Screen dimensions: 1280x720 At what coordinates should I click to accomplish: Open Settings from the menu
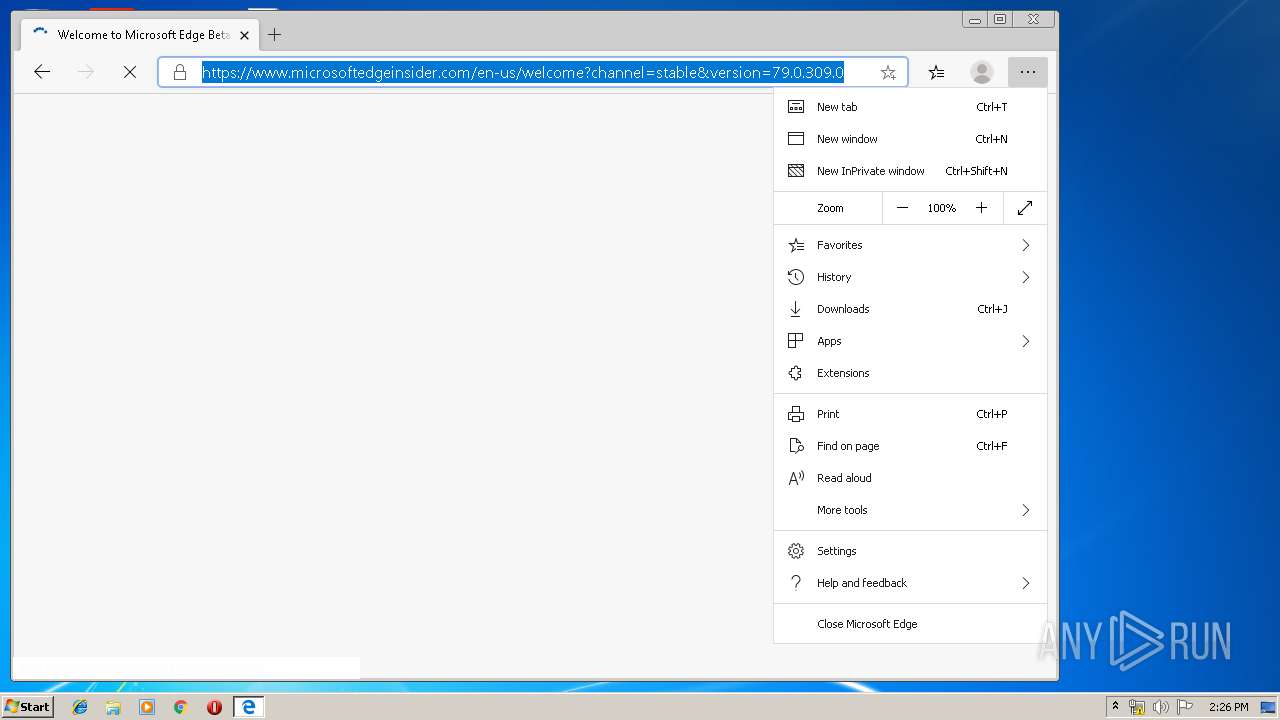(910, 551)
